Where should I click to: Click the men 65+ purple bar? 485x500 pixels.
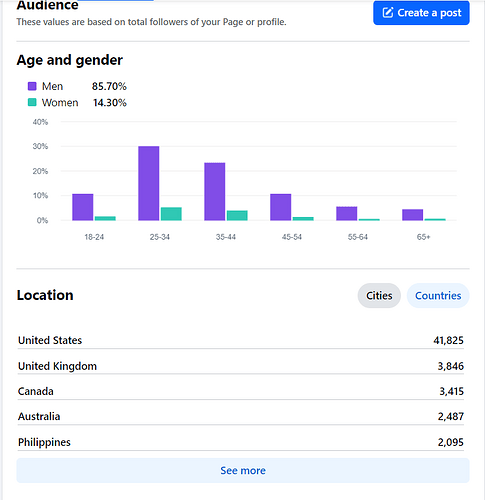point(413,215)
